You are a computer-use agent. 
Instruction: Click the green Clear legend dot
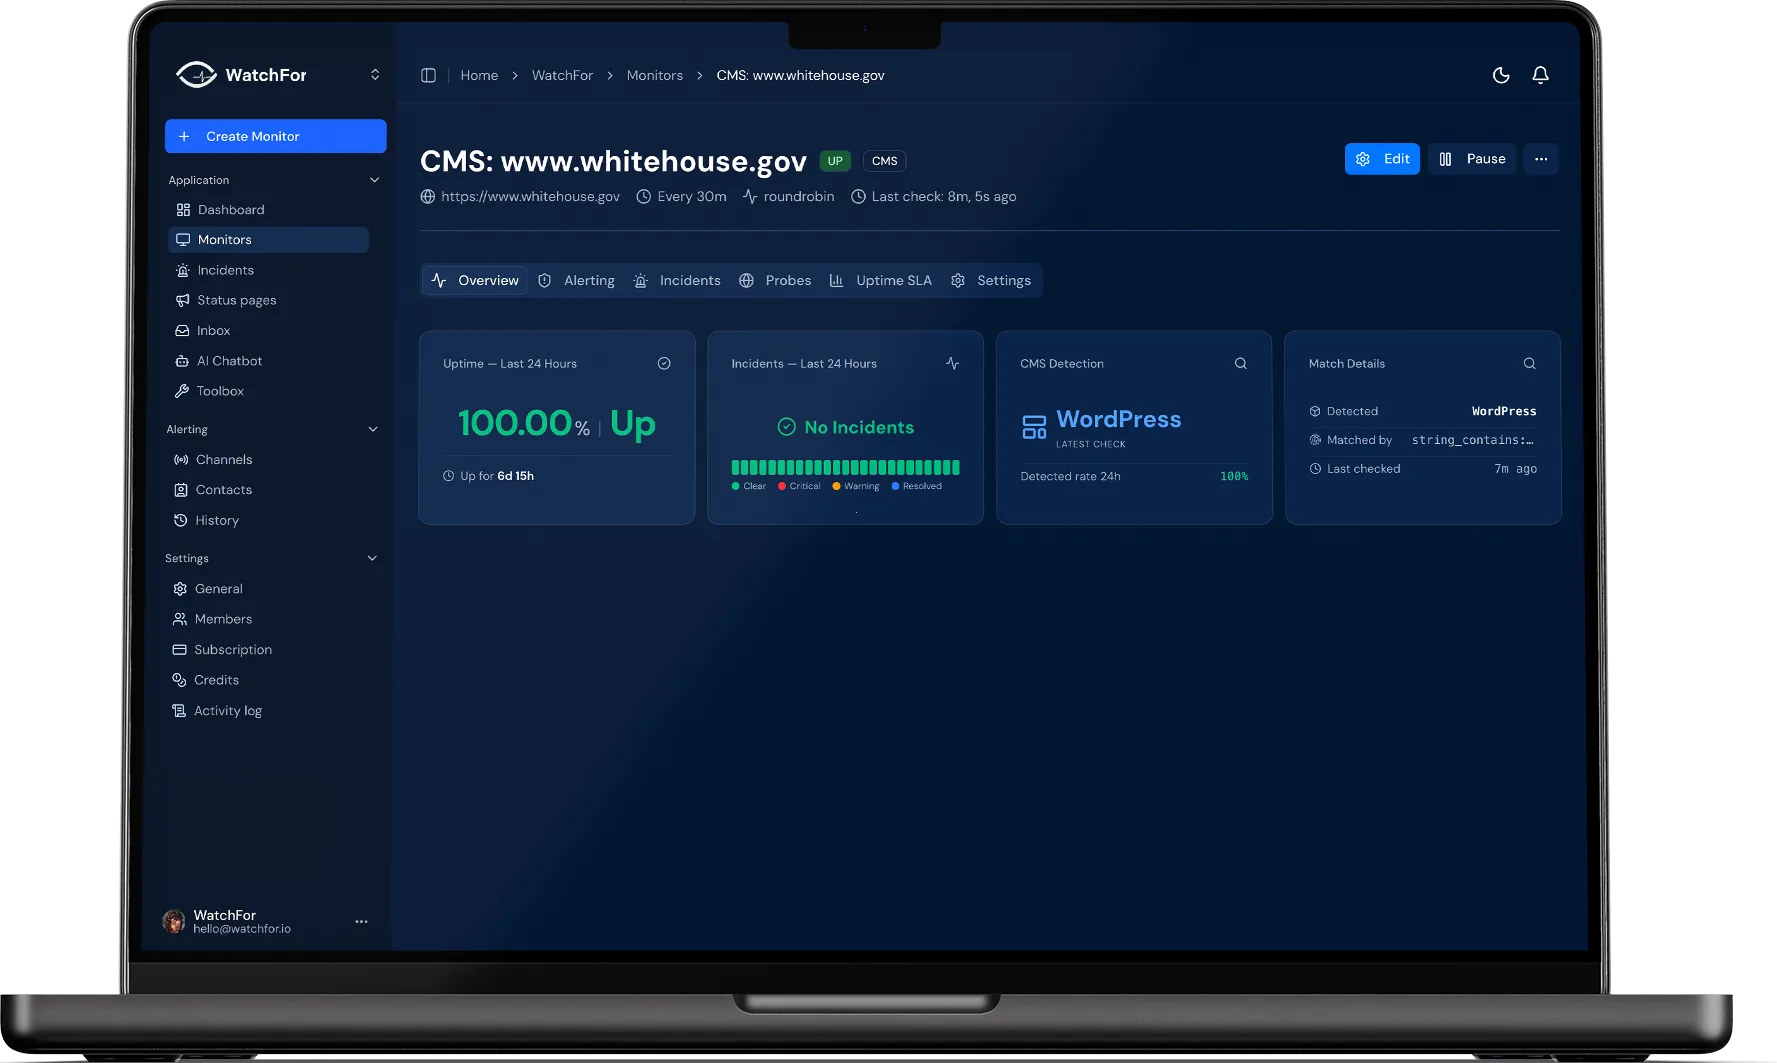[x=736, y=487]
